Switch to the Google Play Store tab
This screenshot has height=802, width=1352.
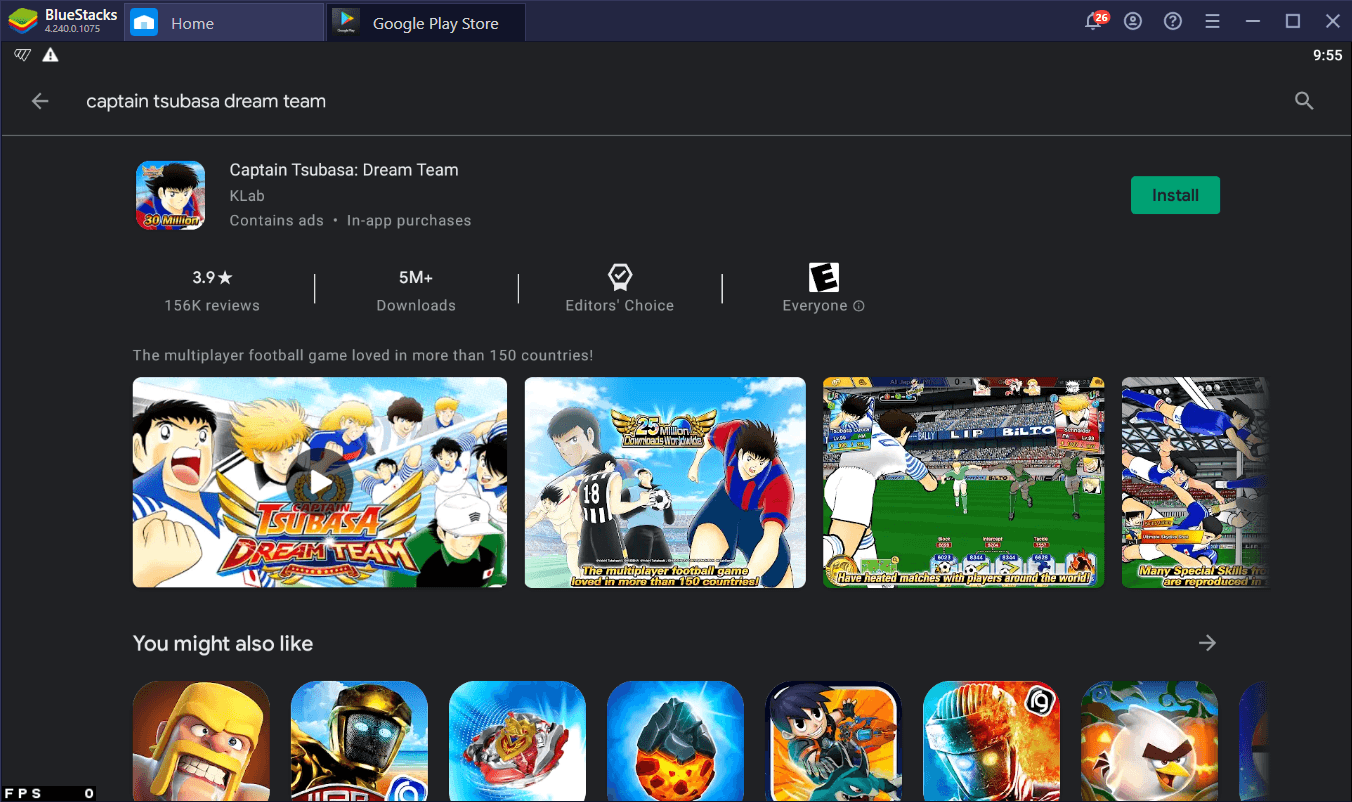(426, 23)
